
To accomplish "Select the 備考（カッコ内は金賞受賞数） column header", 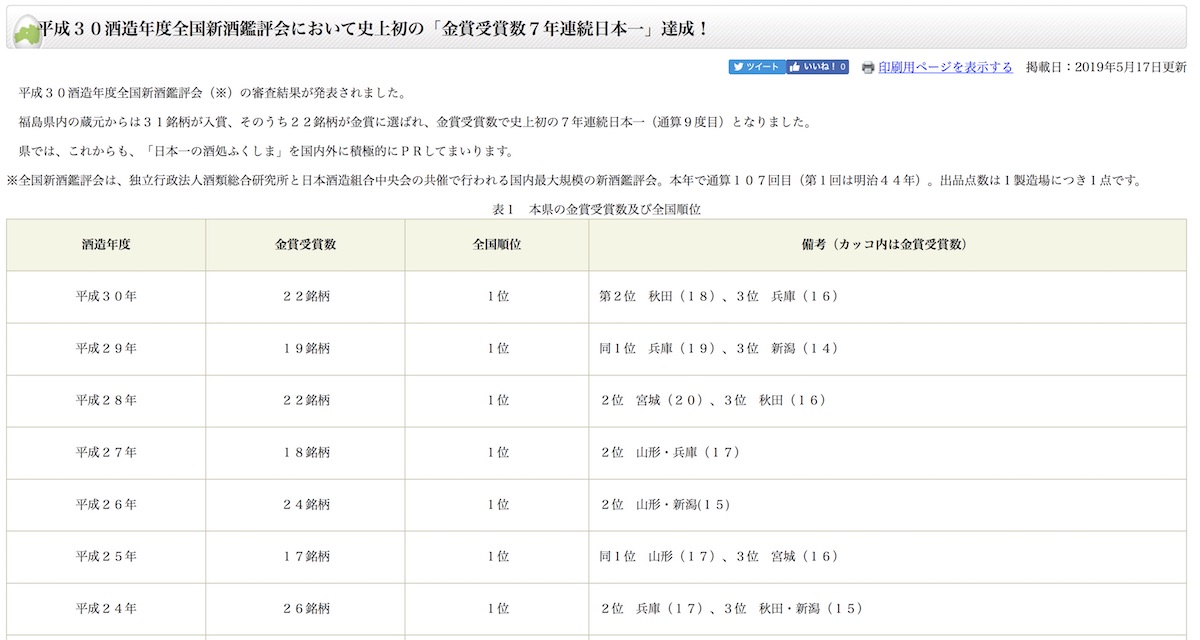I will pyautogui.click(x=888, y=245).
